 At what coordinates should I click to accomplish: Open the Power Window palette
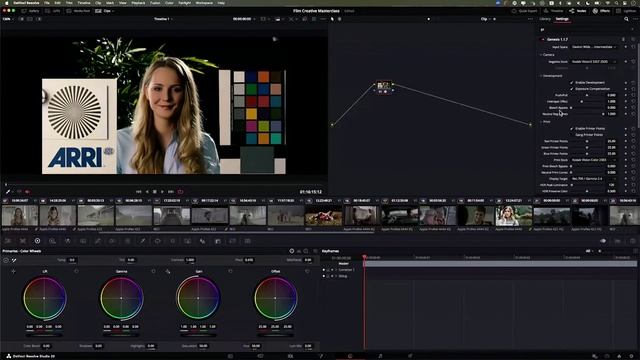[158, 241]
